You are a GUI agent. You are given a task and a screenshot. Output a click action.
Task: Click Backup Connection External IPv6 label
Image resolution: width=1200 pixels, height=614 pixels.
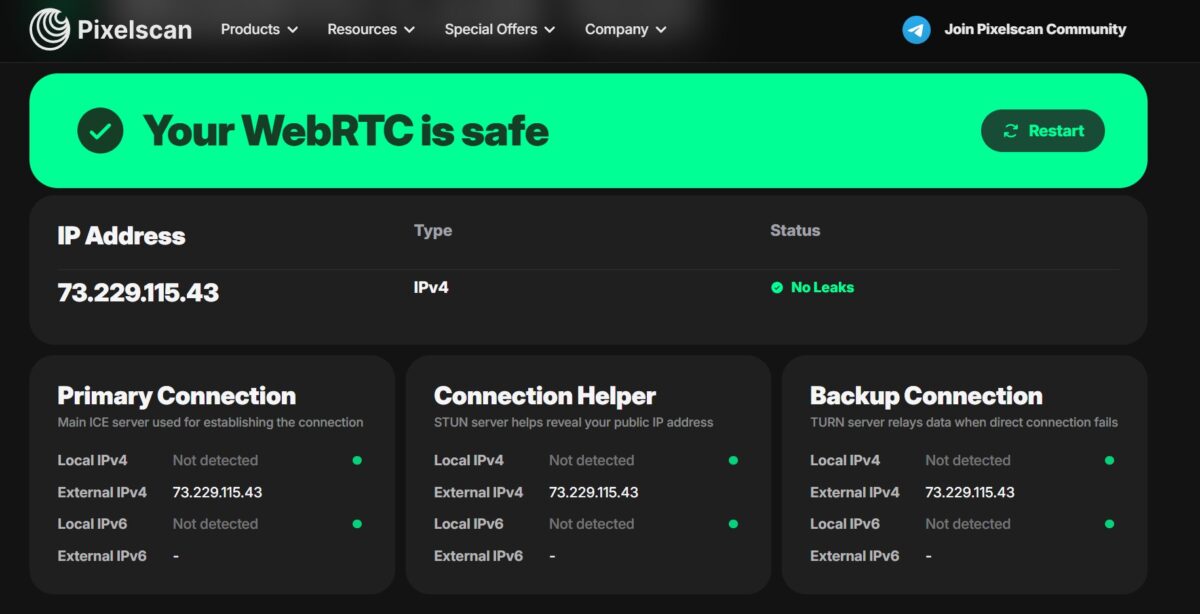coord(855,556)
